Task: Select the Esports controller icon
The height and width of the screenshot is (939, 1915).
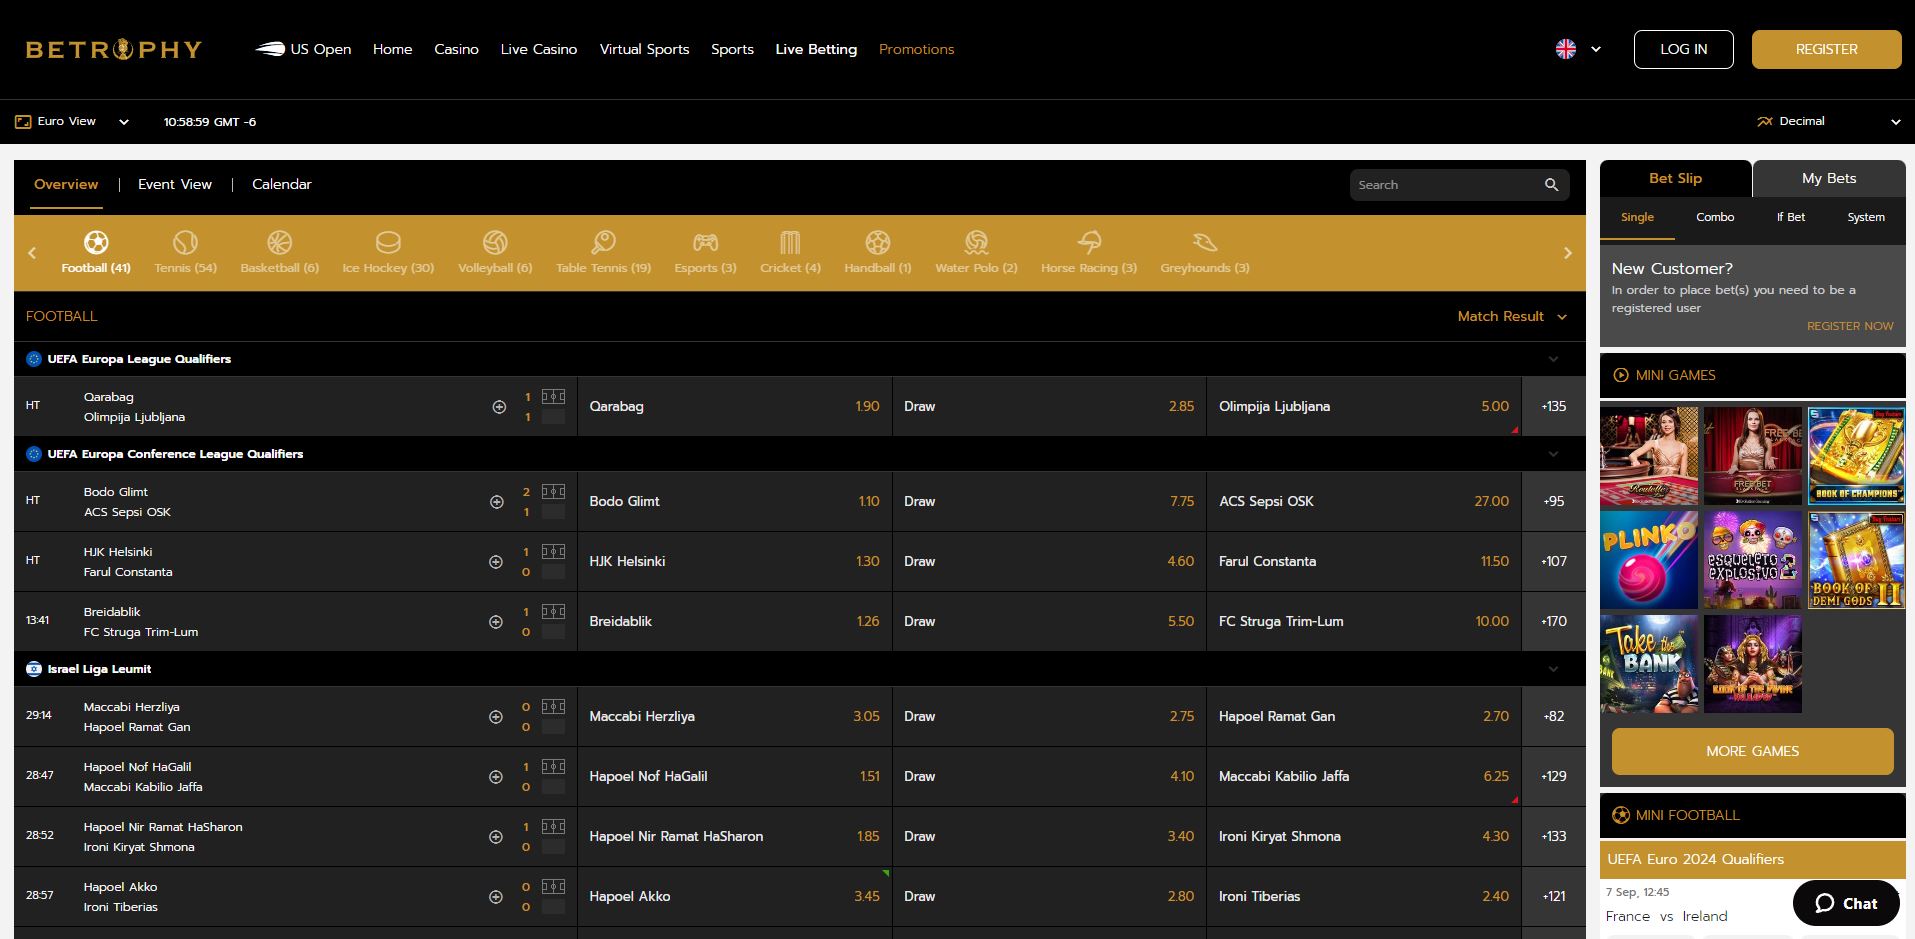Action: point(706,242)
